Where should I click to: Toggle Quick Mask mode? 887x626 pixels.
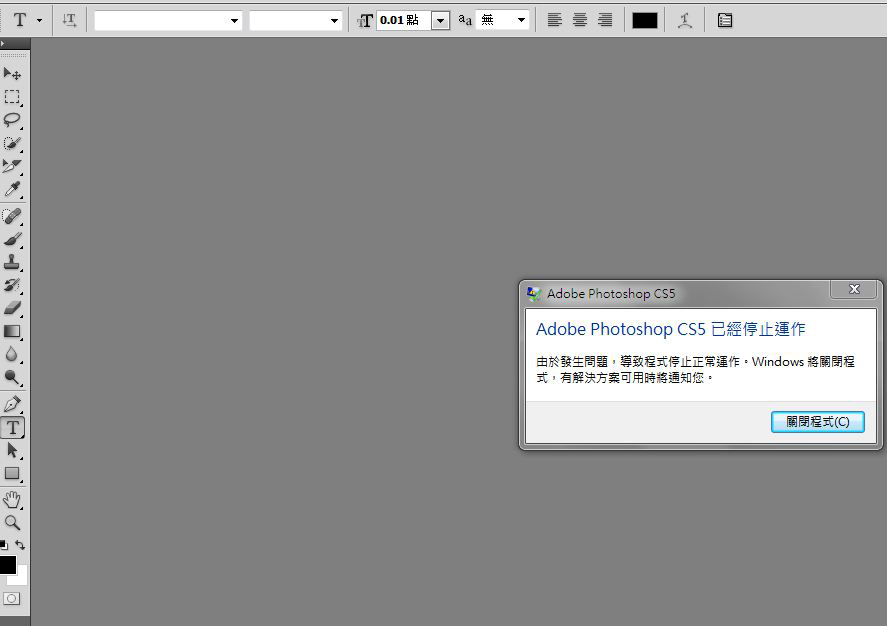point(11,598)
